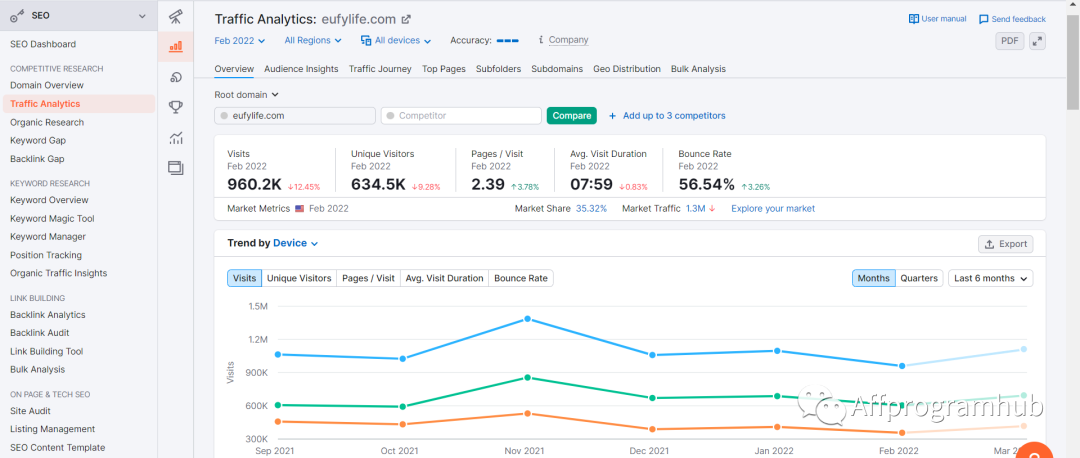1080x458 pixels.
Task: Switch chart to Bounce Rate
Action: coord(521,278)
